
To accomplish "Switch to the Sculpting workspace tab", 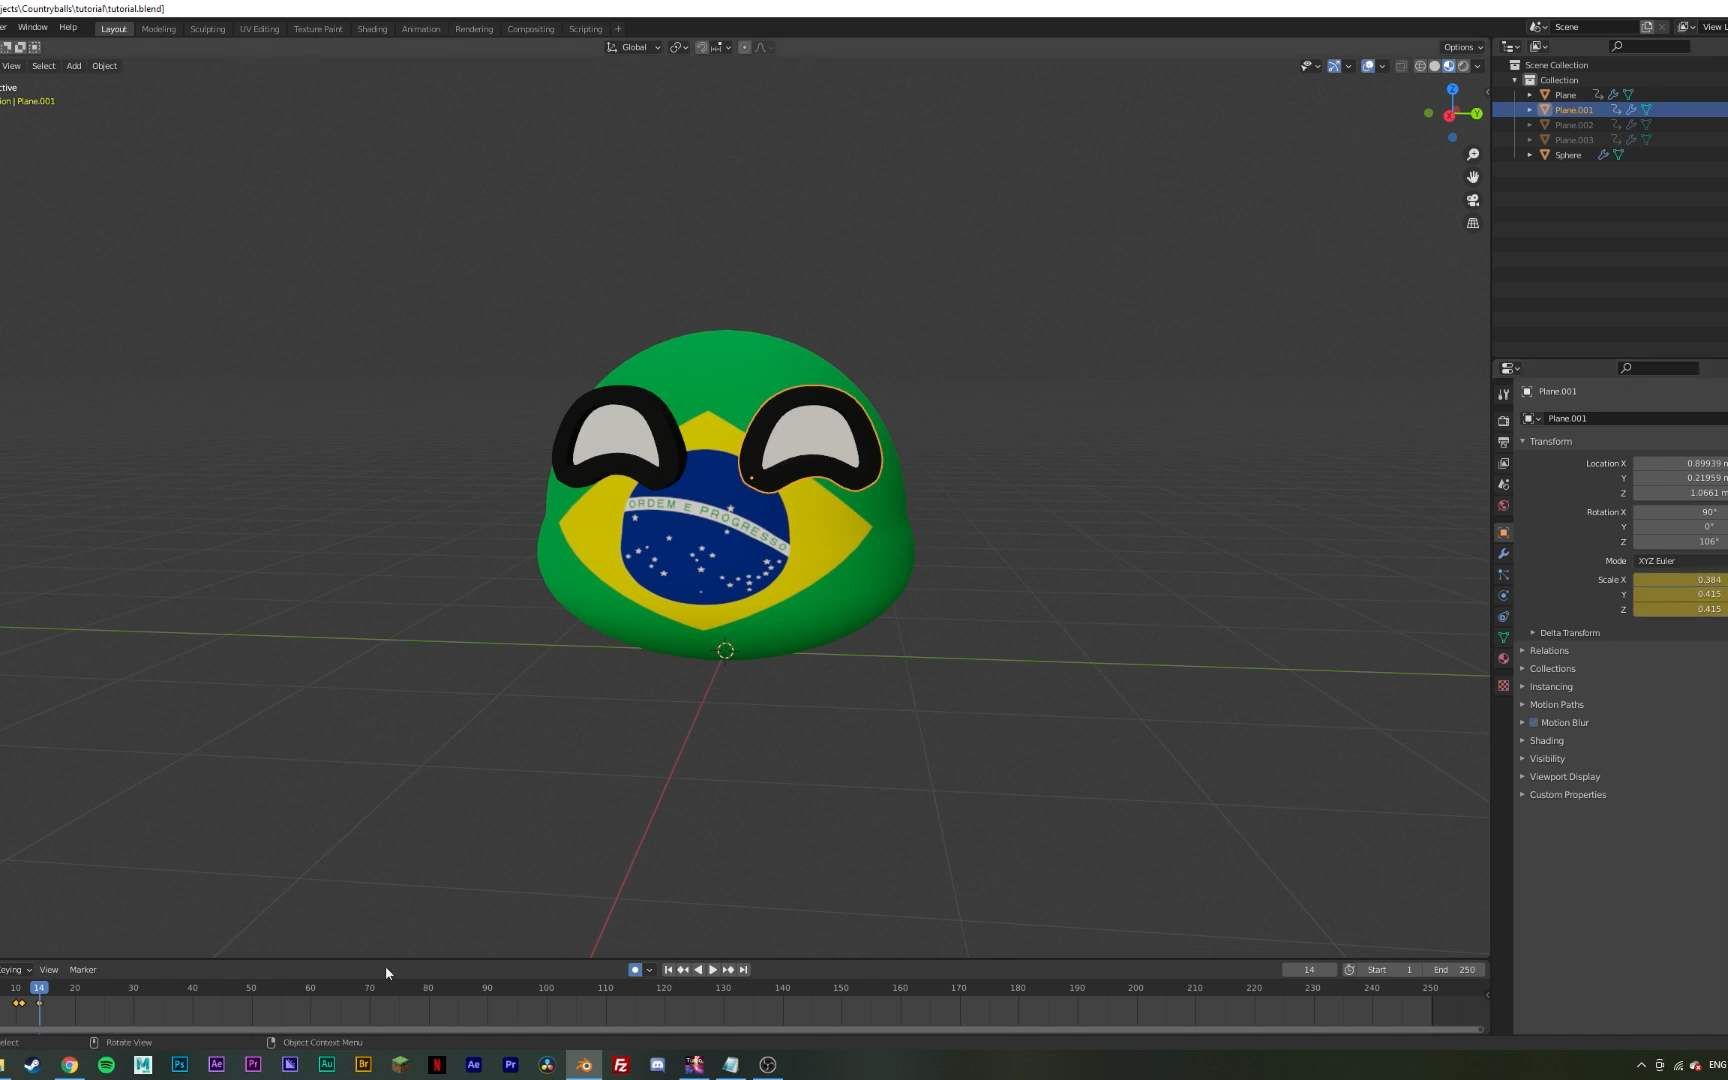I will [x=208, y=29].
